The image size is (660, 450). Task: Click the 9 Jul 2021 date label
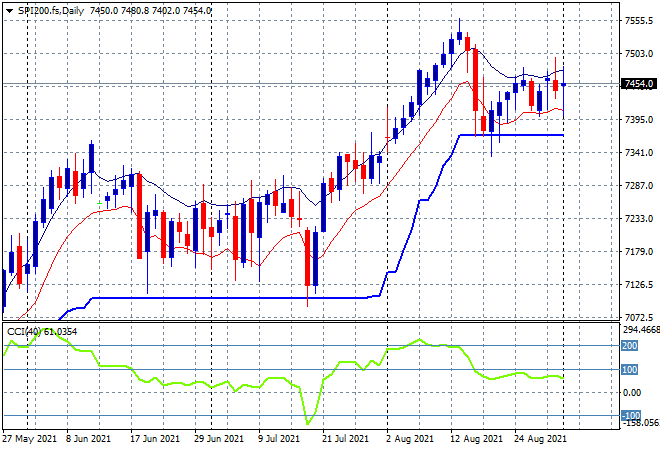click(279, 439)
